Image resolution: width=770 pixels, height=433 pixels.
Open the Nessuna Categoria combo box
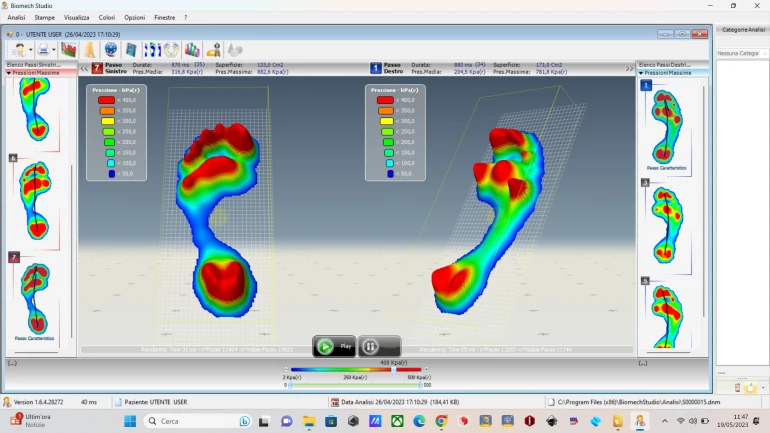741,53
